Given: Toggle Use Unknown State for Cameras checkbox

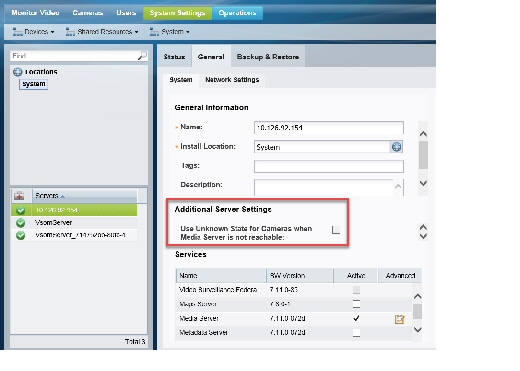Looking at the screenshot, I should (x=336, y=230).
